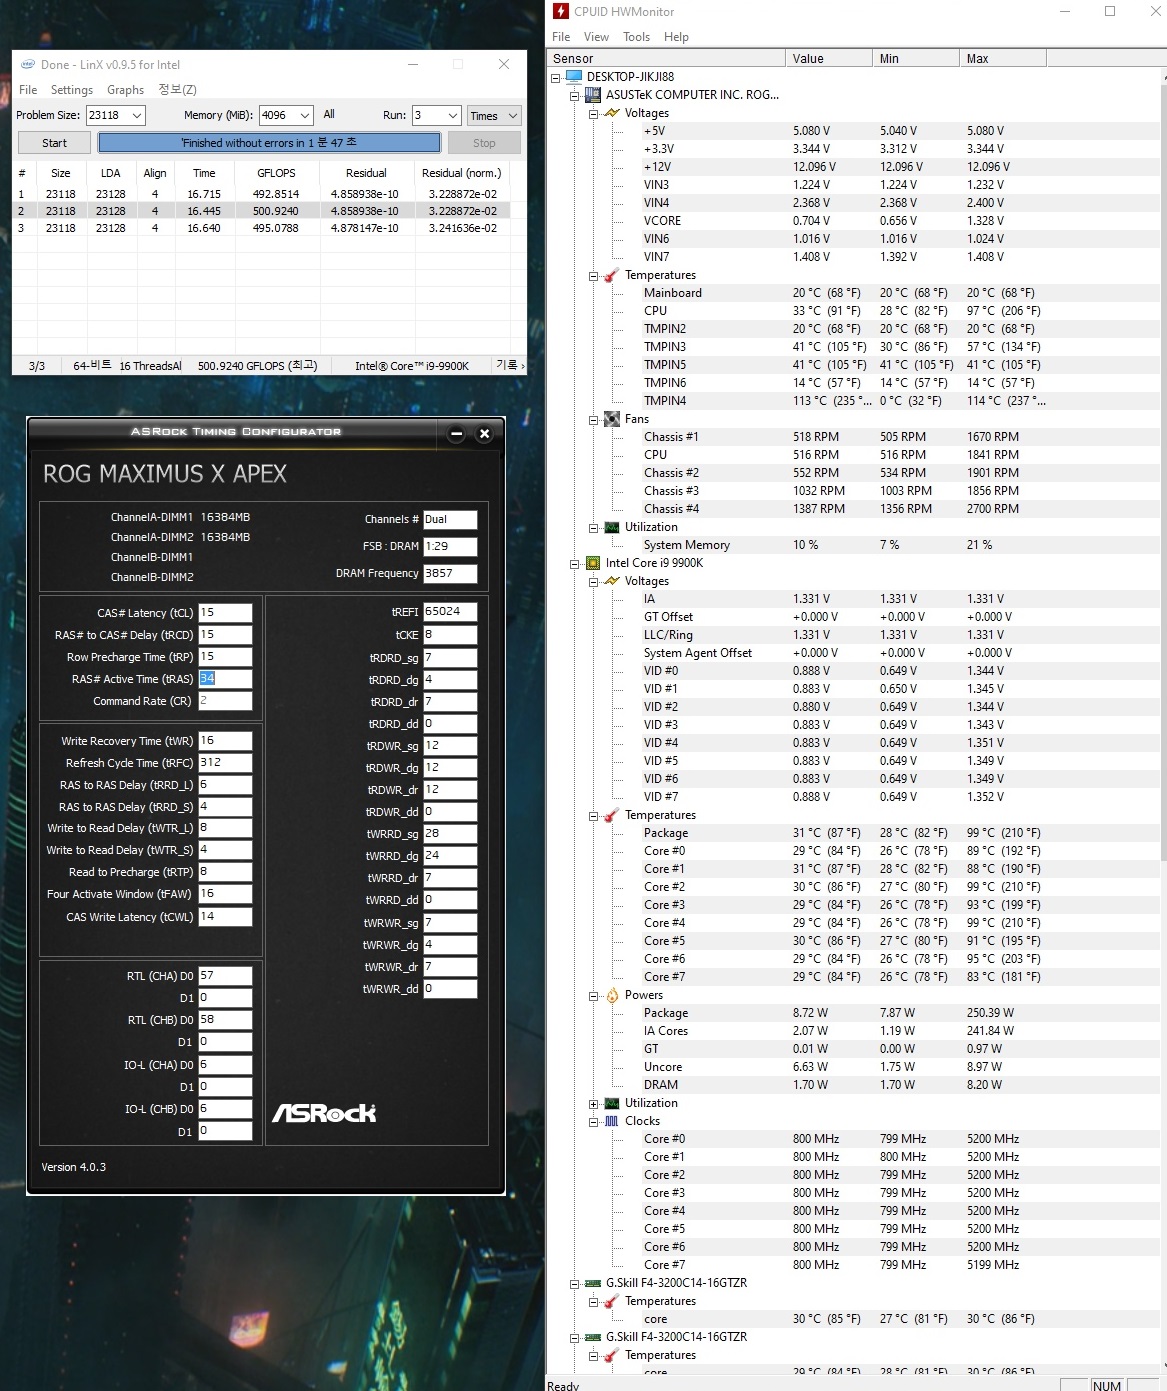Minimize the ASRock Timing Configurator
The height and width of the screenshot is (1391, 1167).
coord(456,434)
